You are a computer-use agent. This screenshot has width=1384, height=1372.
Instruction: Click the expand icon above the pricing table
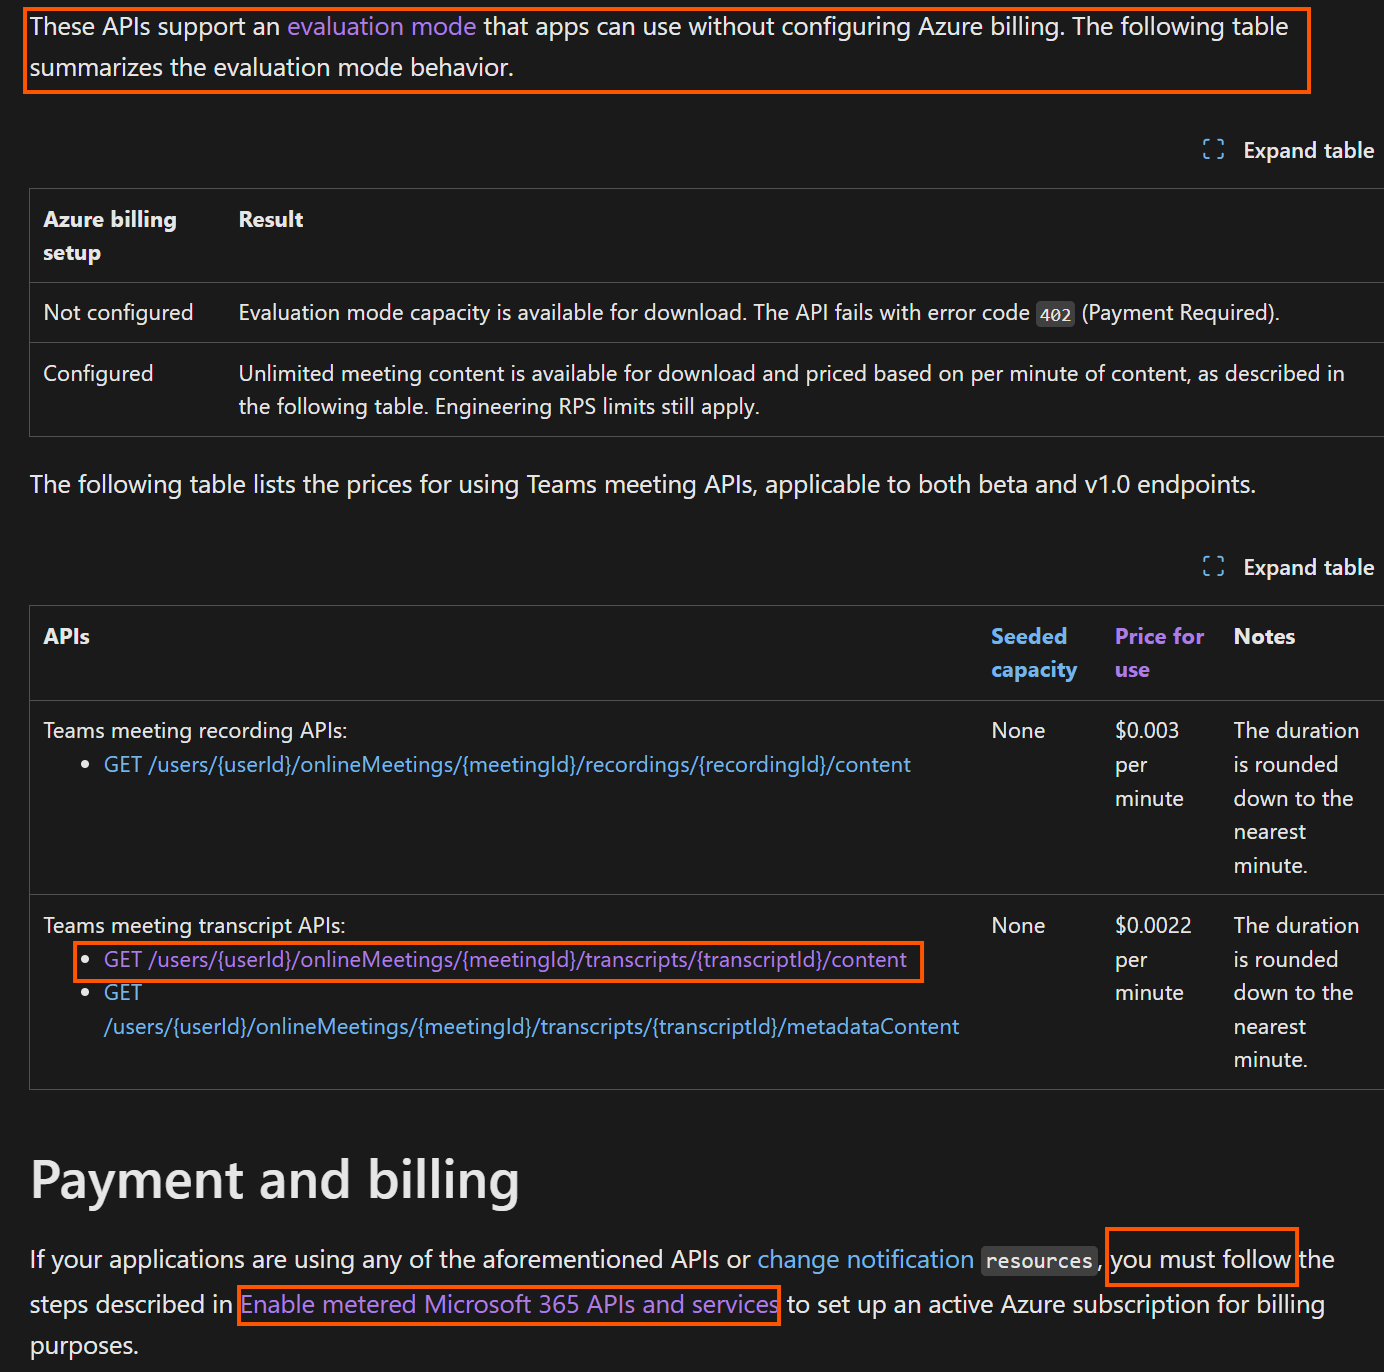click(x=1213, y=566)
